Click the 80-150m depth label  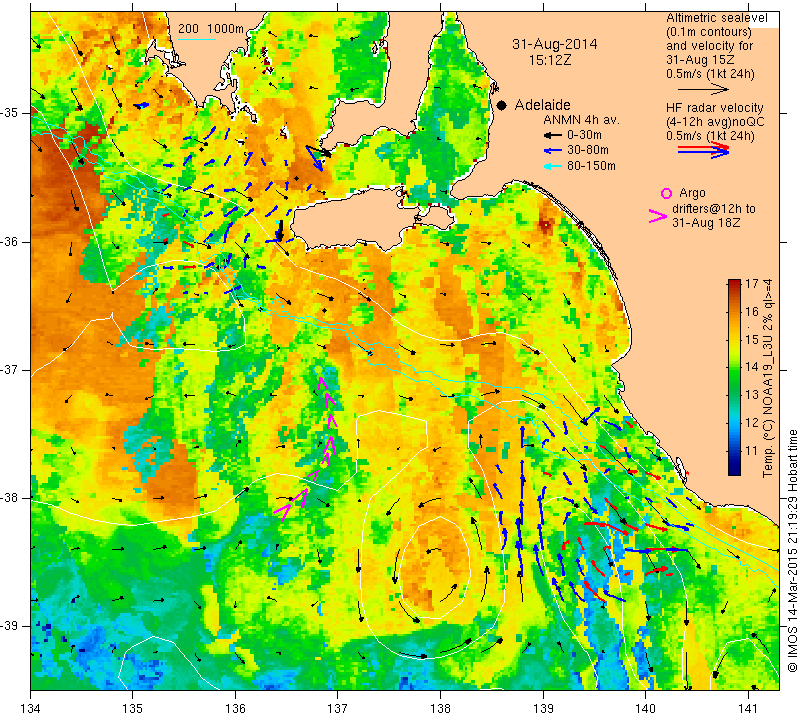[591, 166]
